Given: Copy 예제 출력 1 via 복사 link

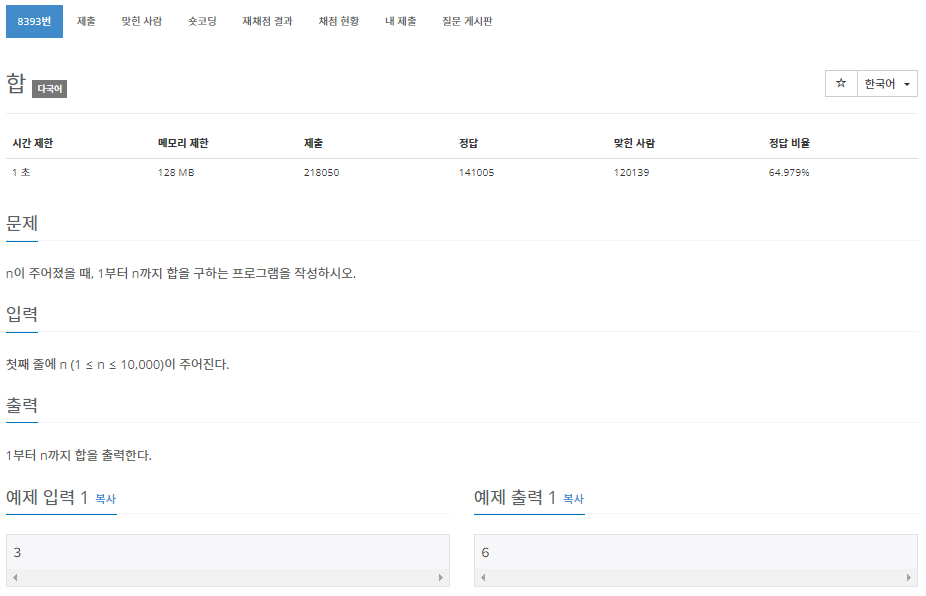Looking at the screenshot, I should click(x=573, y=499).
